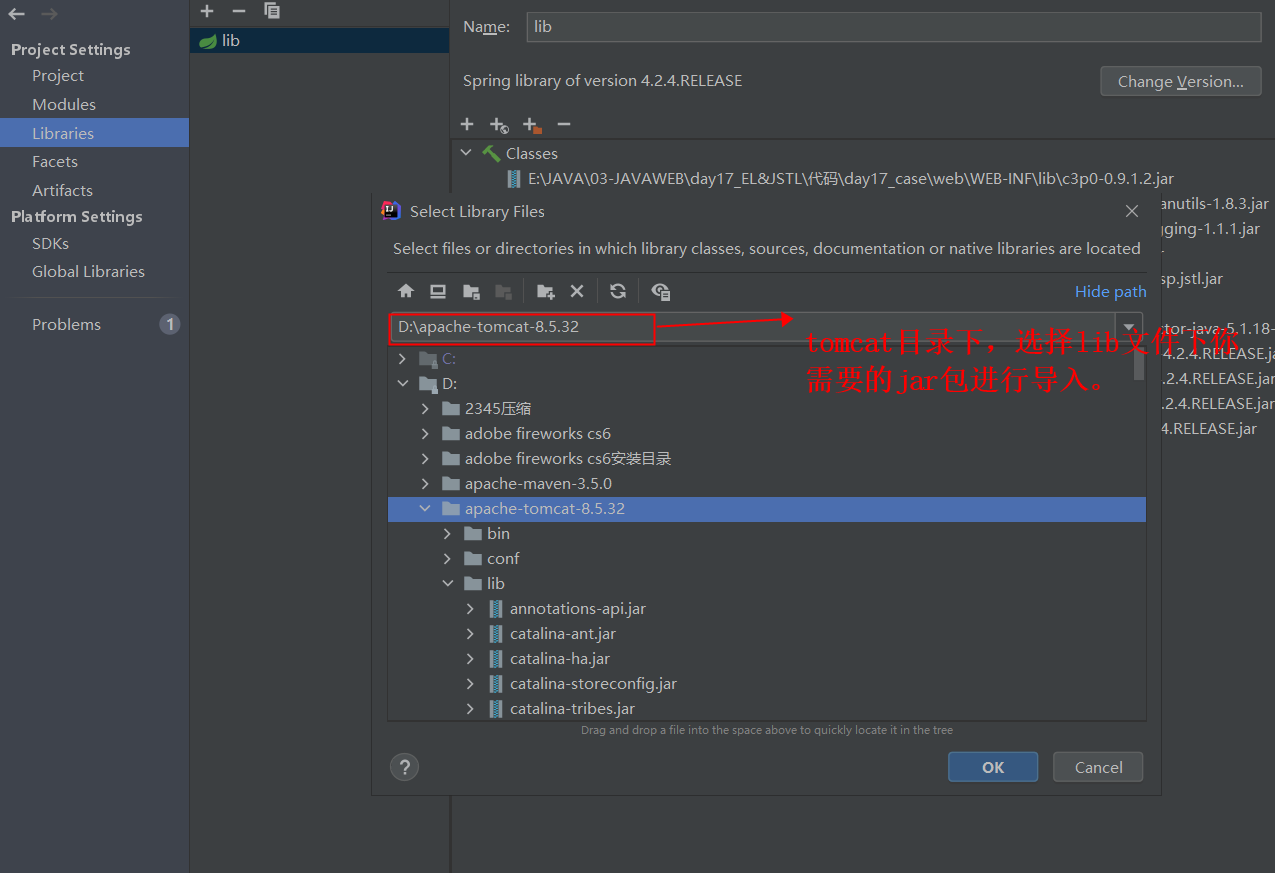Screen dimensions: 1275x873
Task: Expand the conf folder
Action: click(x=447, y=559)
